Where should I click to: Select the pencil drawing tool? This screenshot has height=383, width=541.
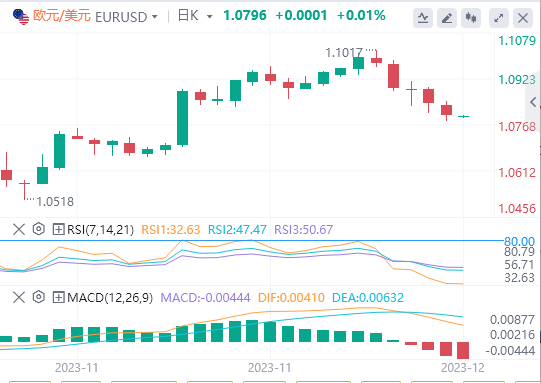coord(447,18)
